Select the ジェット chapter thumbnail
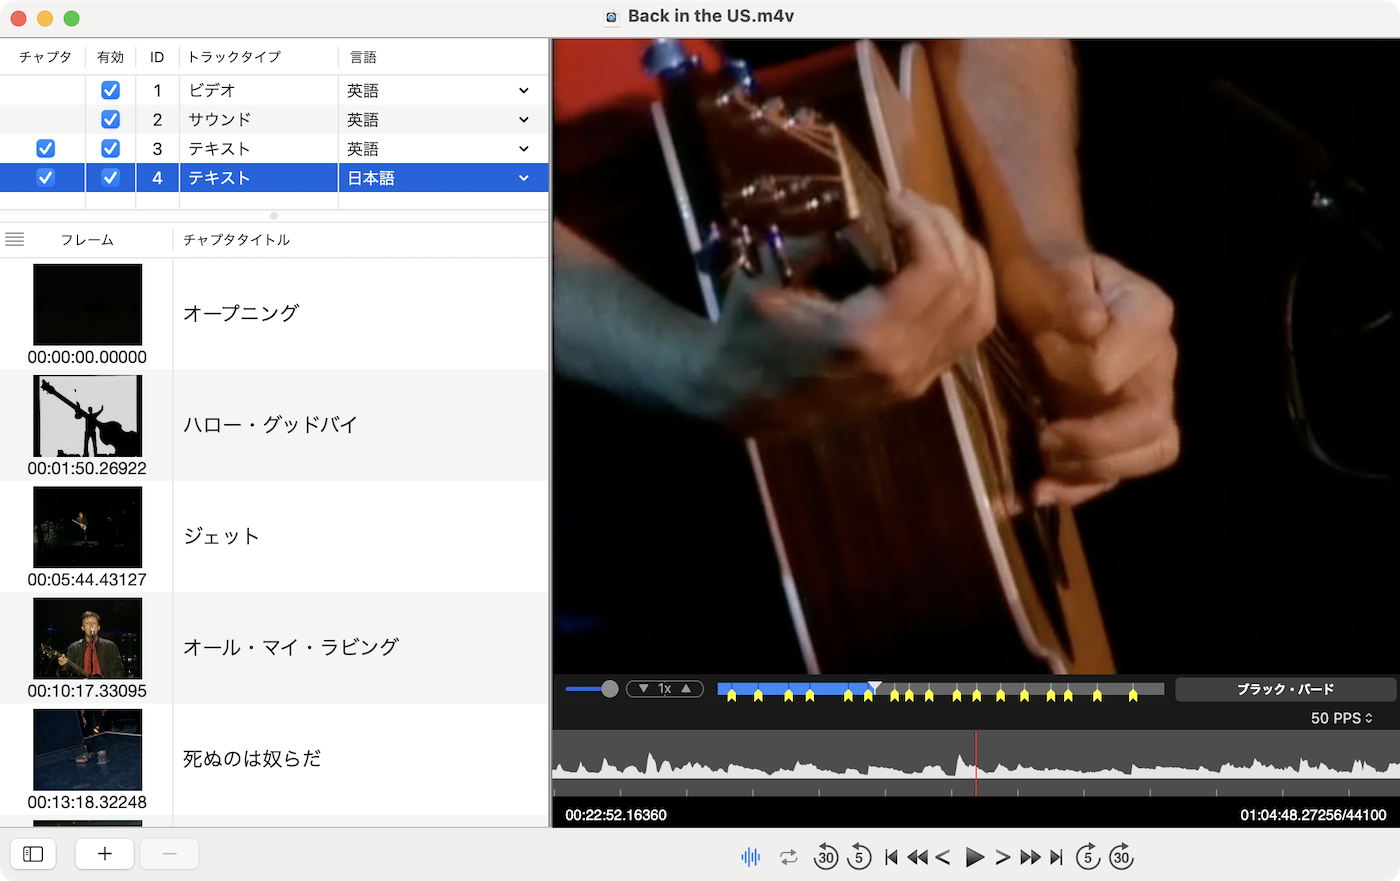The height and width of the screenshot is (881, 1400). (87, 527)
